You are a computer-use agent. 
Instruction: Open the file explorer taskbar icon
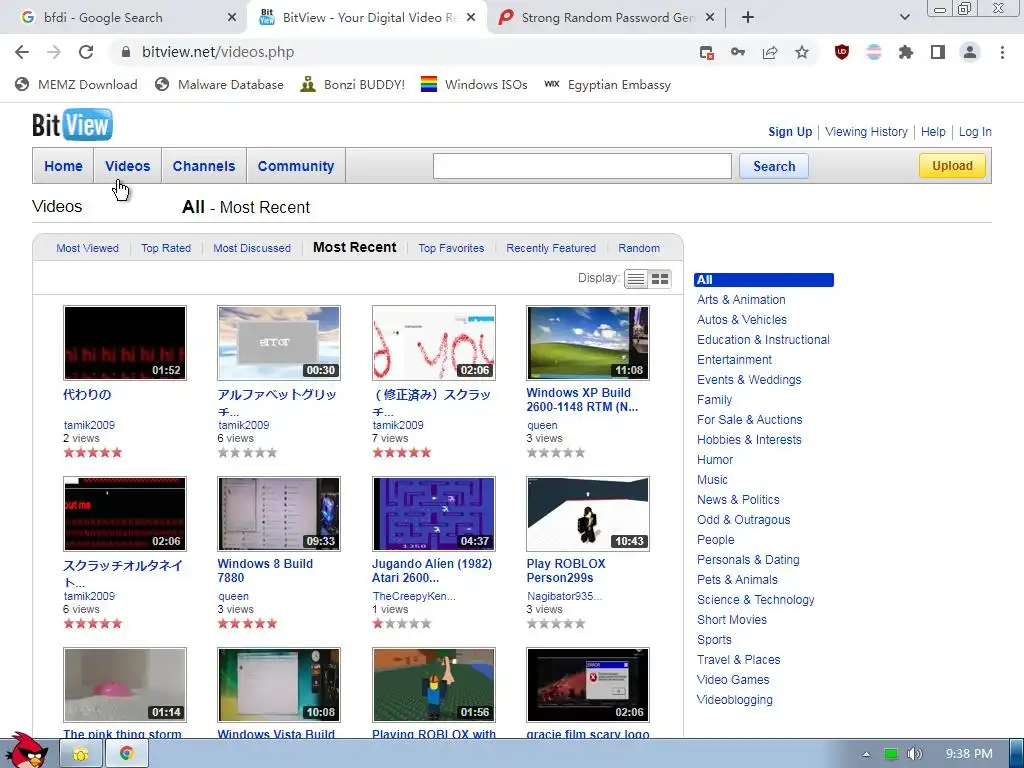(x=81, y=754)
